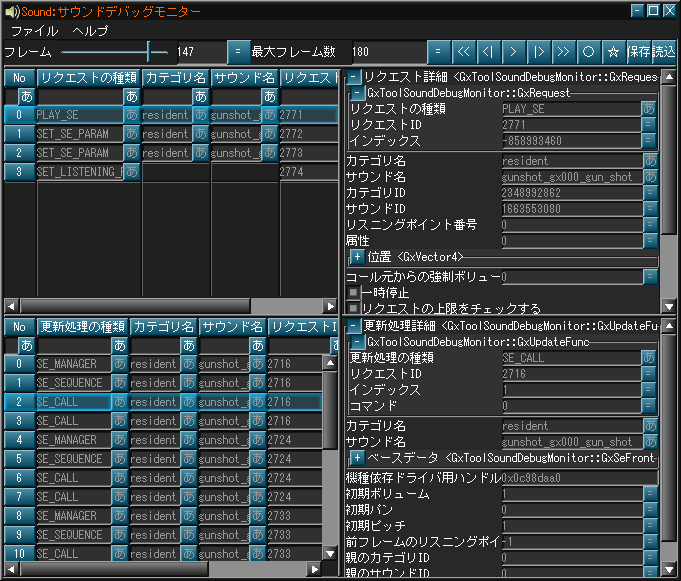Click the = button next to 最大フレーム数 value 180
This screenshot has height=581, width=681.
pos(438,52)
